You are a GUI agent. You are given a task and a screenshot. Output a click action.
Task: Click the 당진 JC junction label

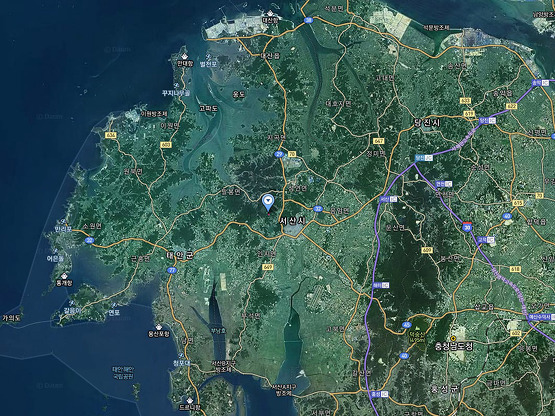pos(424,158)
